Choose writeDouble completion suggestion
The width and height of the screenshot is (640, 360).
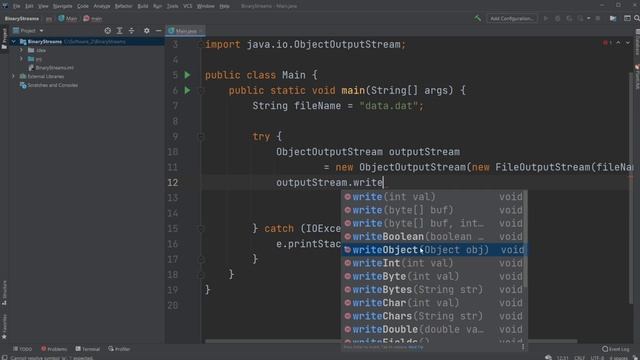[433, 329]
